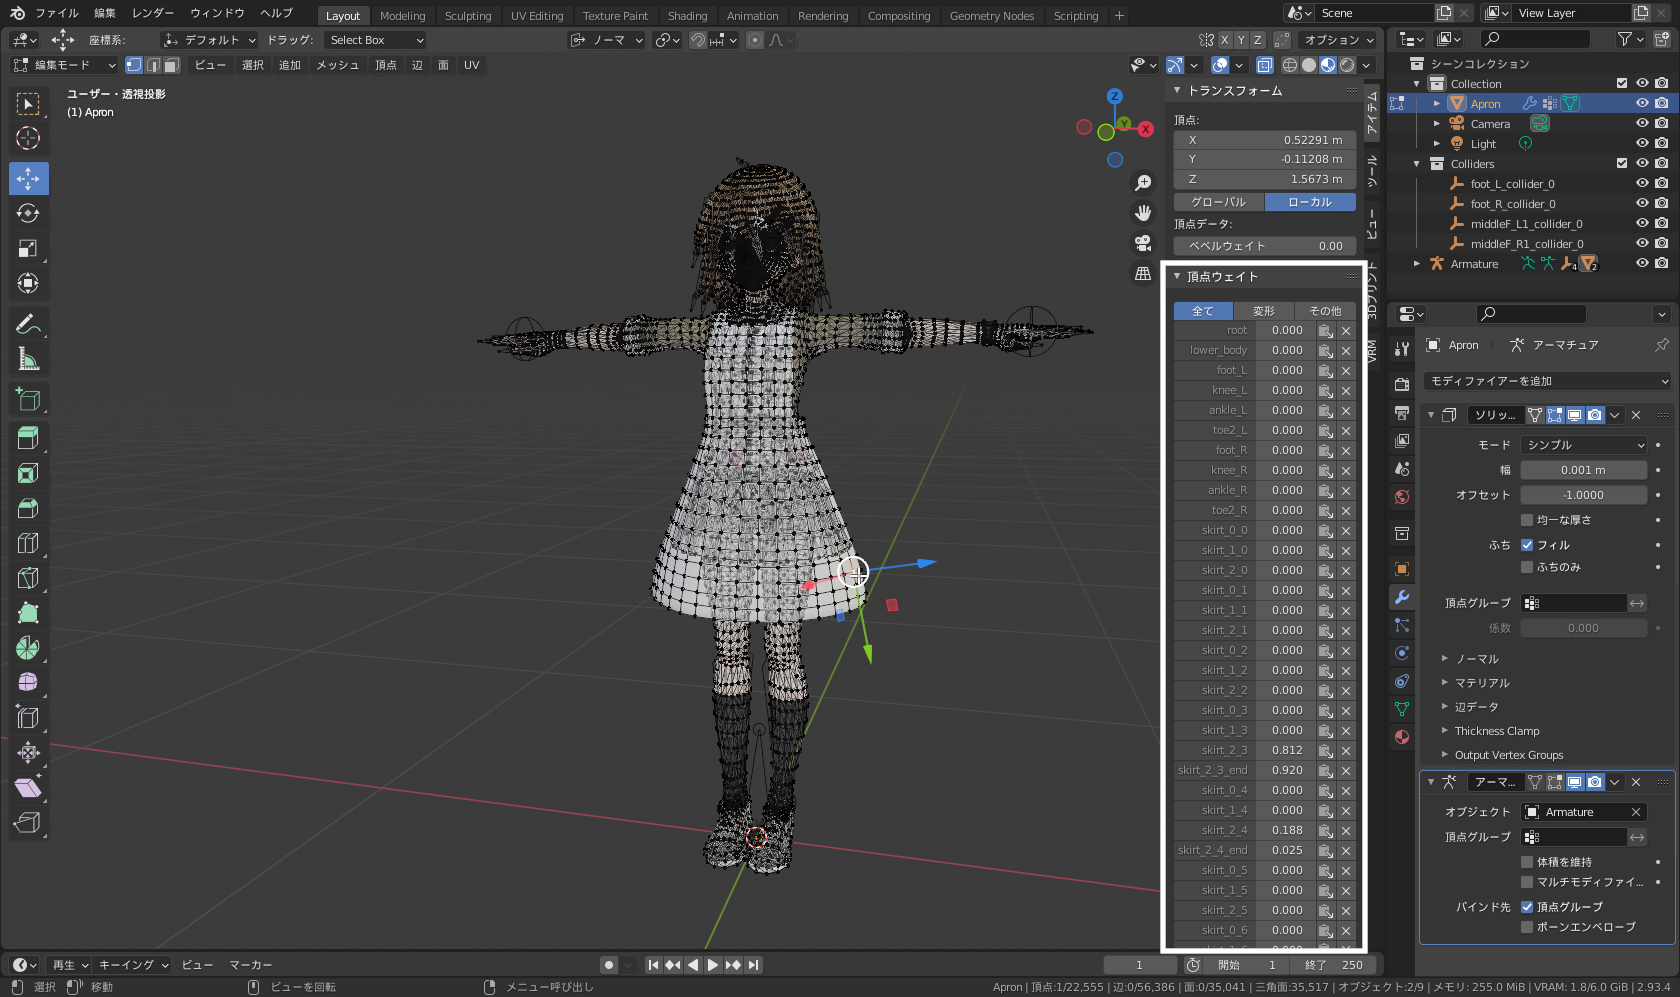Expand the Armature item in outliner
The width and height of the screenshot is (1680, 997).
tap(1417, 264)
